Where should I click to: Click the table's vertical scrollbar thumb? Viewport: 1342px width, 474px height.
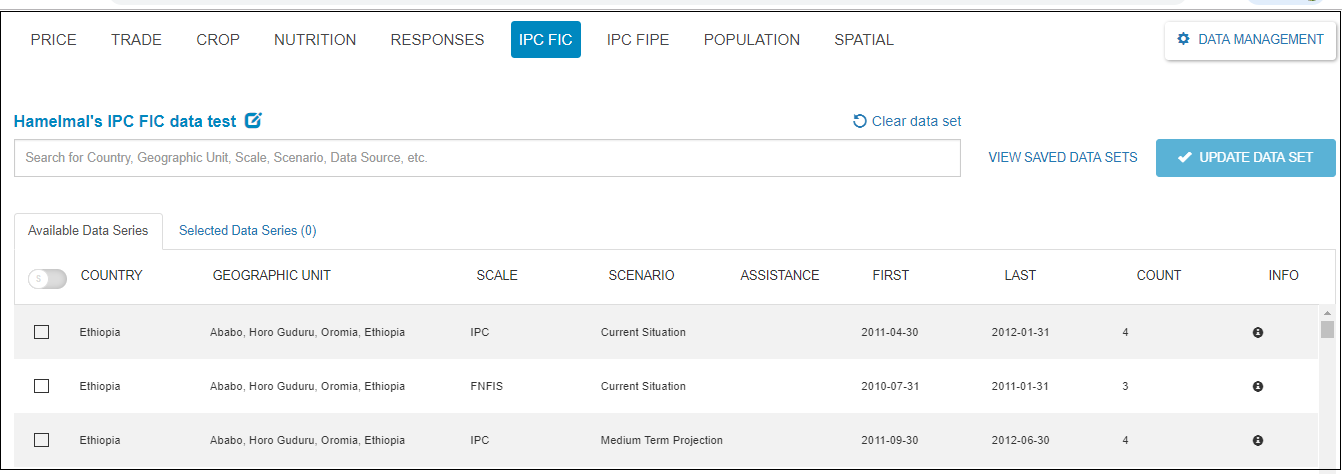point(1327,330)
